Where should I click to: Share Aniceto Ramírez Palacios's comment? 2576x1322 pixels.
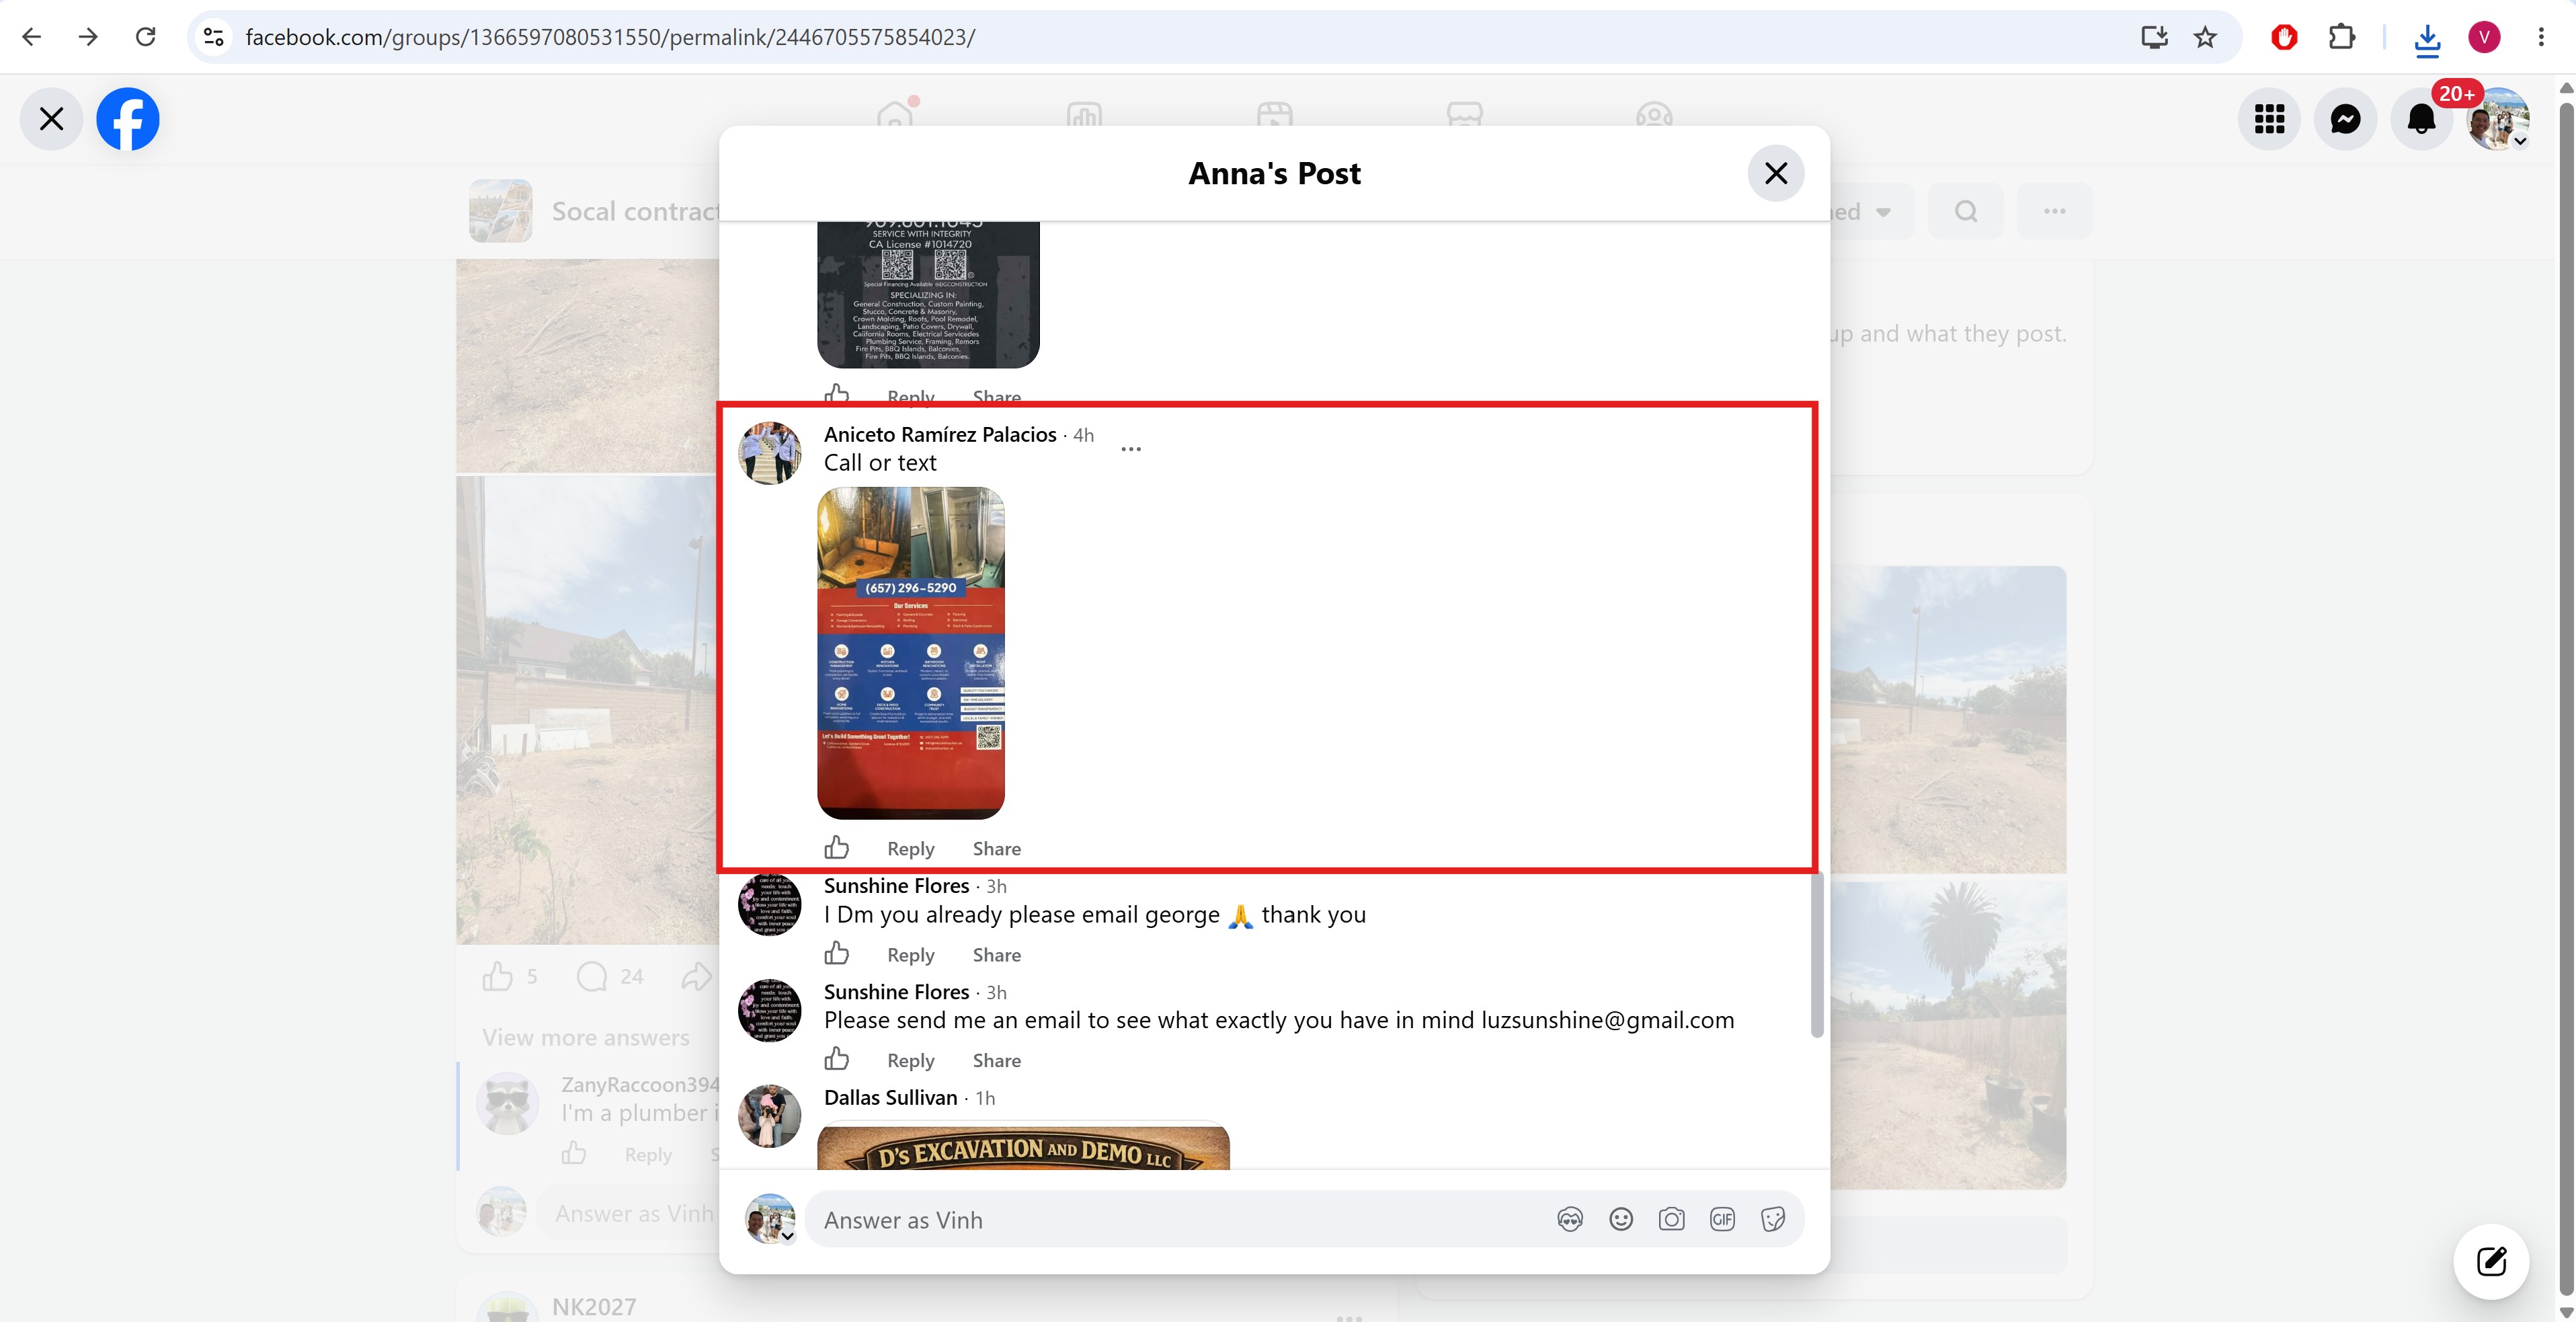[x=997, y=849]
